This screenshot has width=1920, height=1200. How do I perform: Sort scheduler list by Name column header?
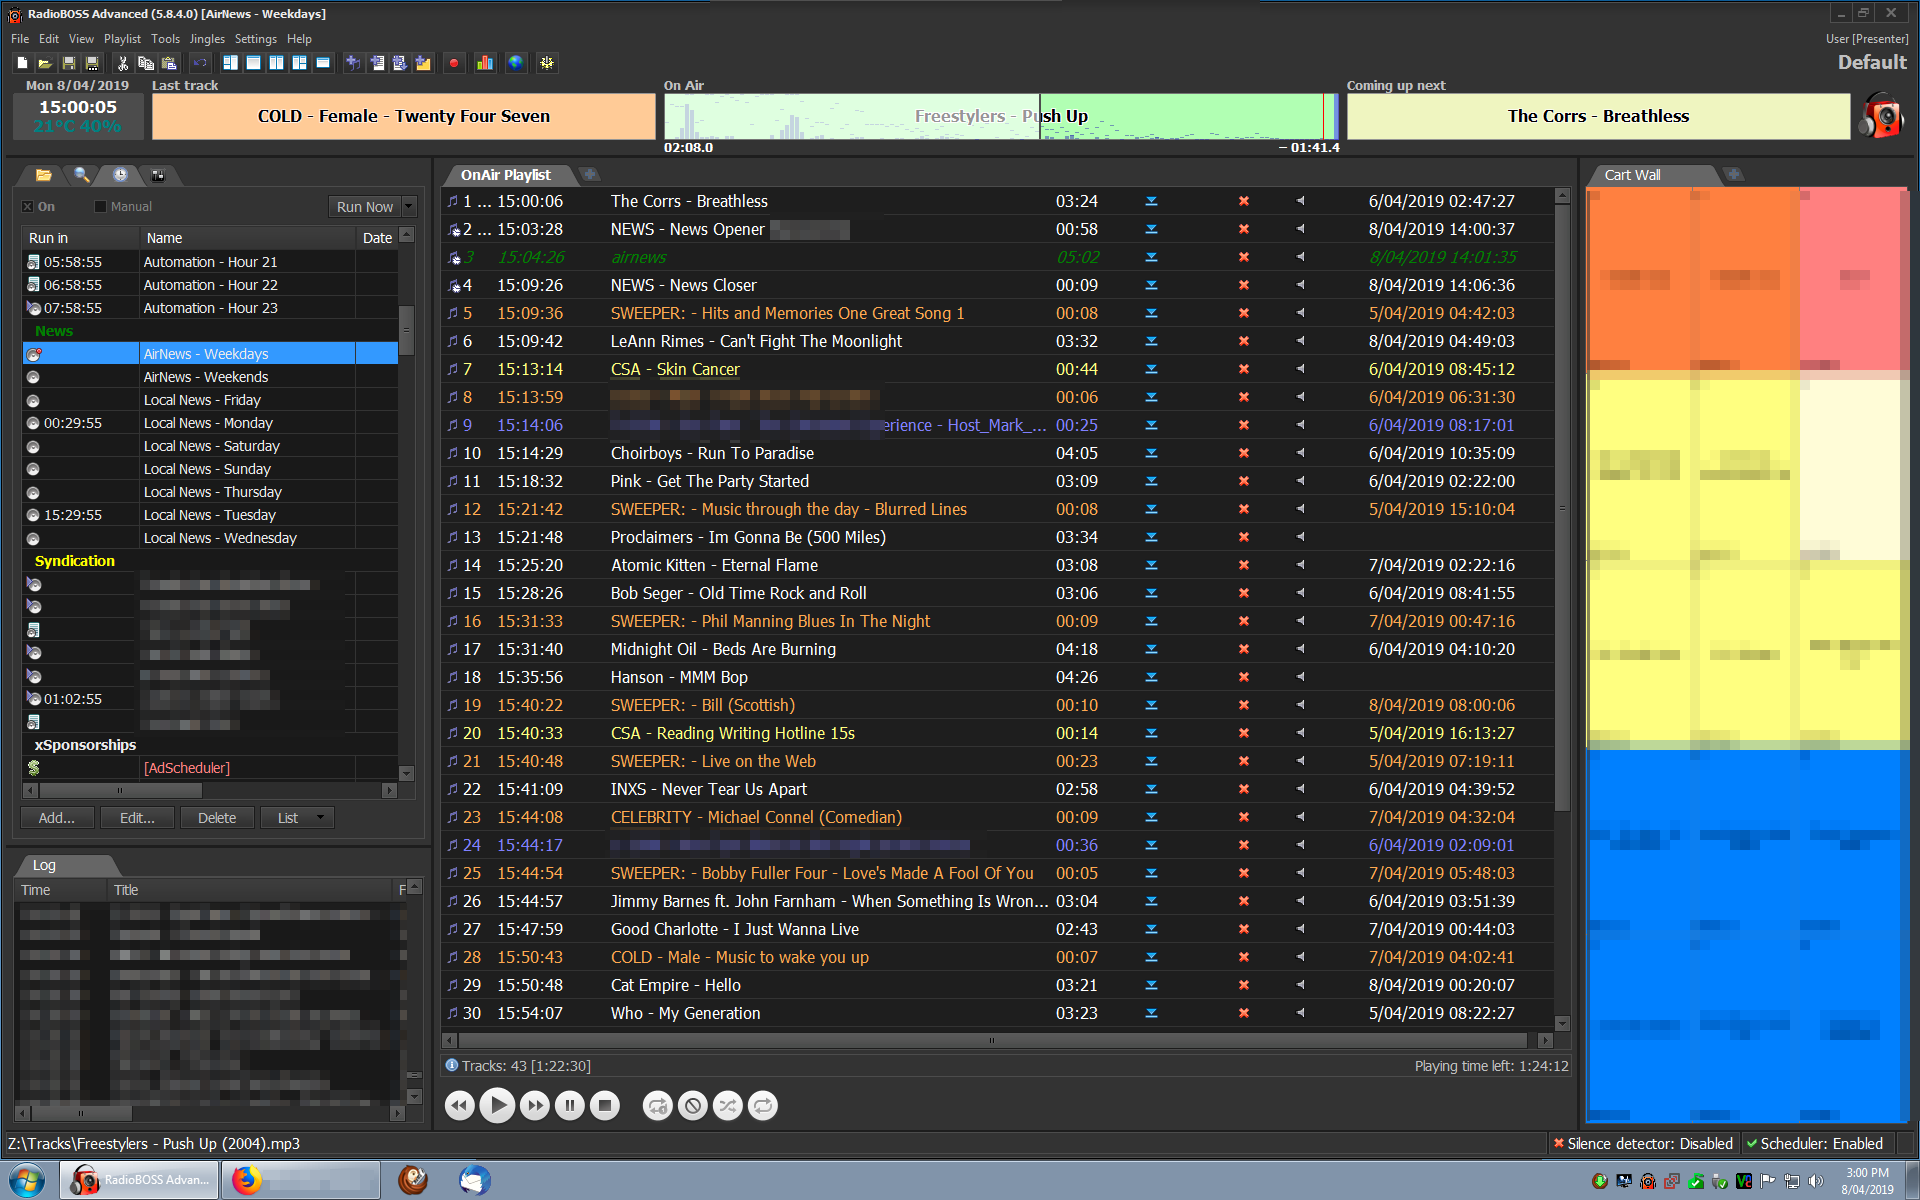point(247,238)
